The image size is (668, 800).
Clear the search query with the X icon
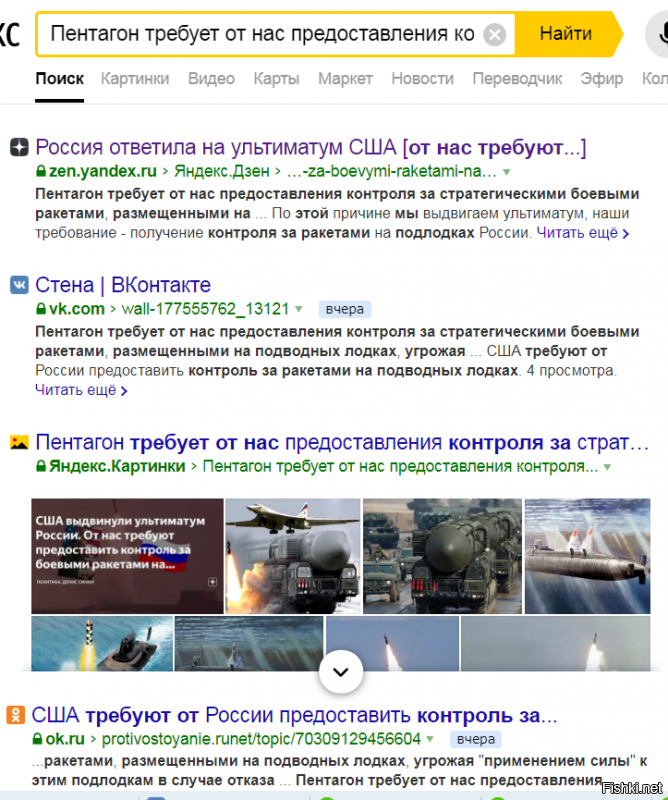494,35
